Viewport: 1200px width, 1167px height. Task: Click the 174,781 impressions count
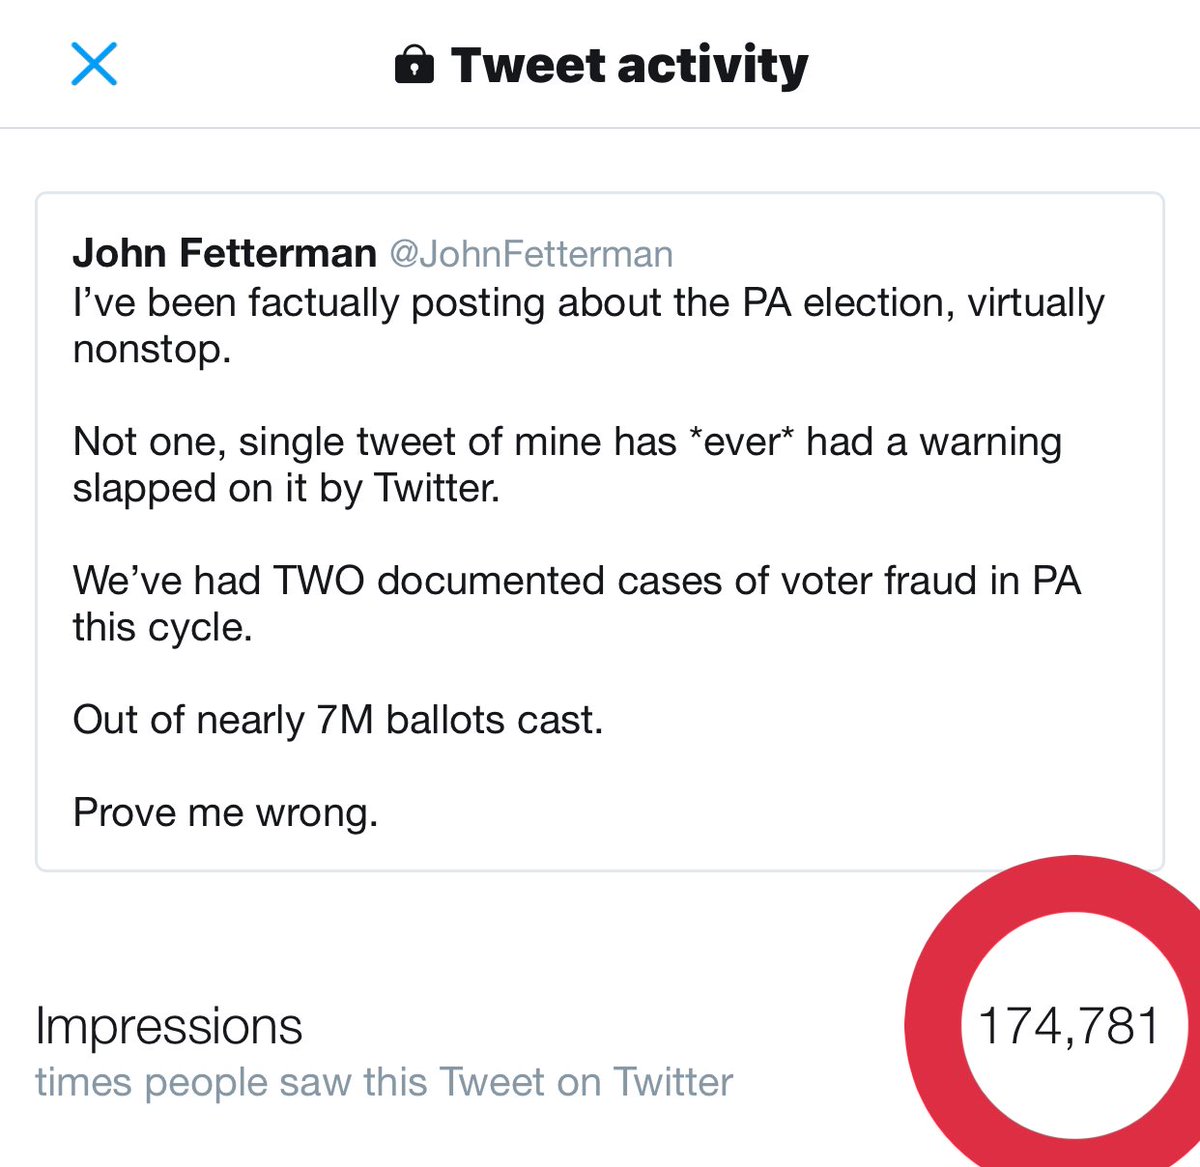[x=1068, y=1026]
